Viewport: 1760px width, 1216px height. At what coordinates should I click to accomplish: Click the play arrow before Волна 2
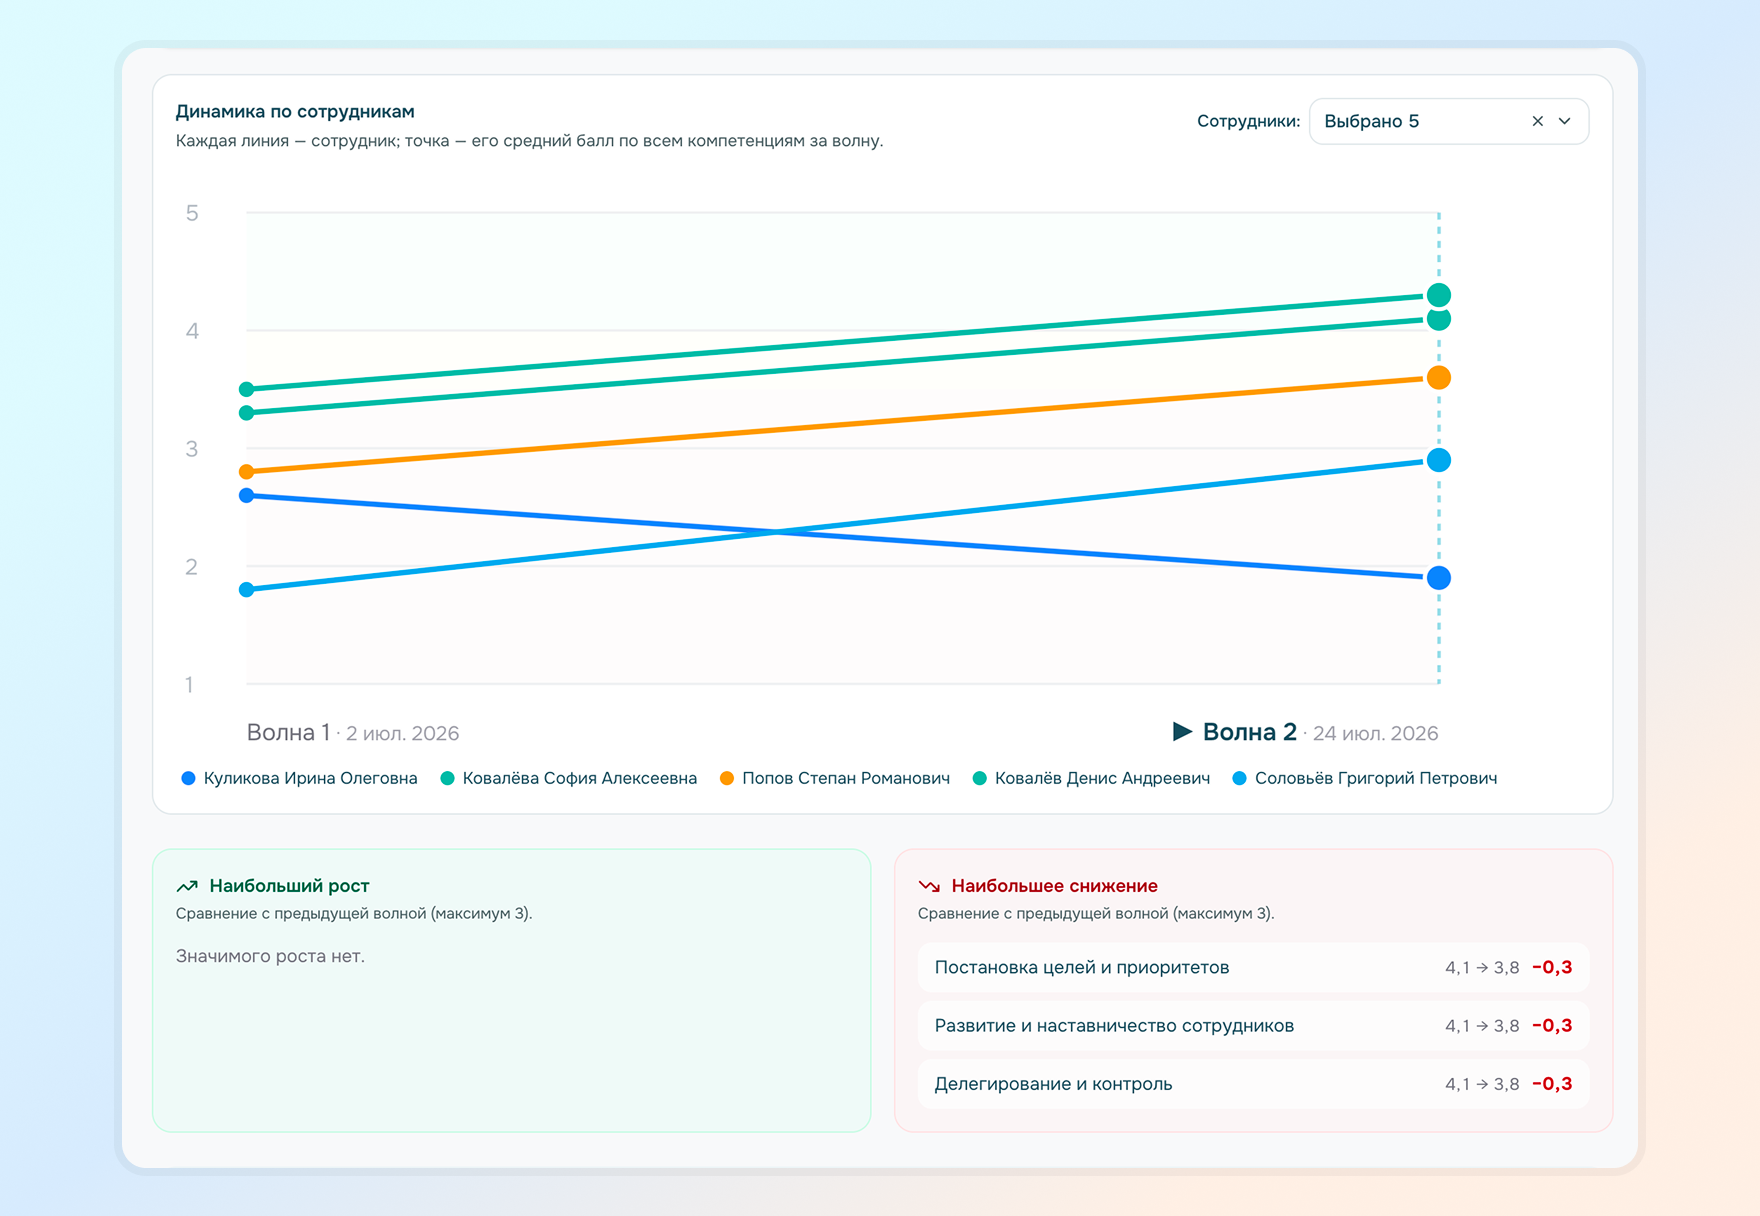click(x=1182, y=731)
